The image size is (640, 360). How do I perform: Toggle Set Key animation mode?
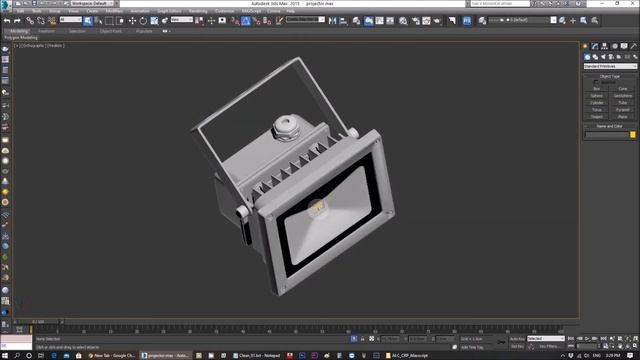point(517,346)
